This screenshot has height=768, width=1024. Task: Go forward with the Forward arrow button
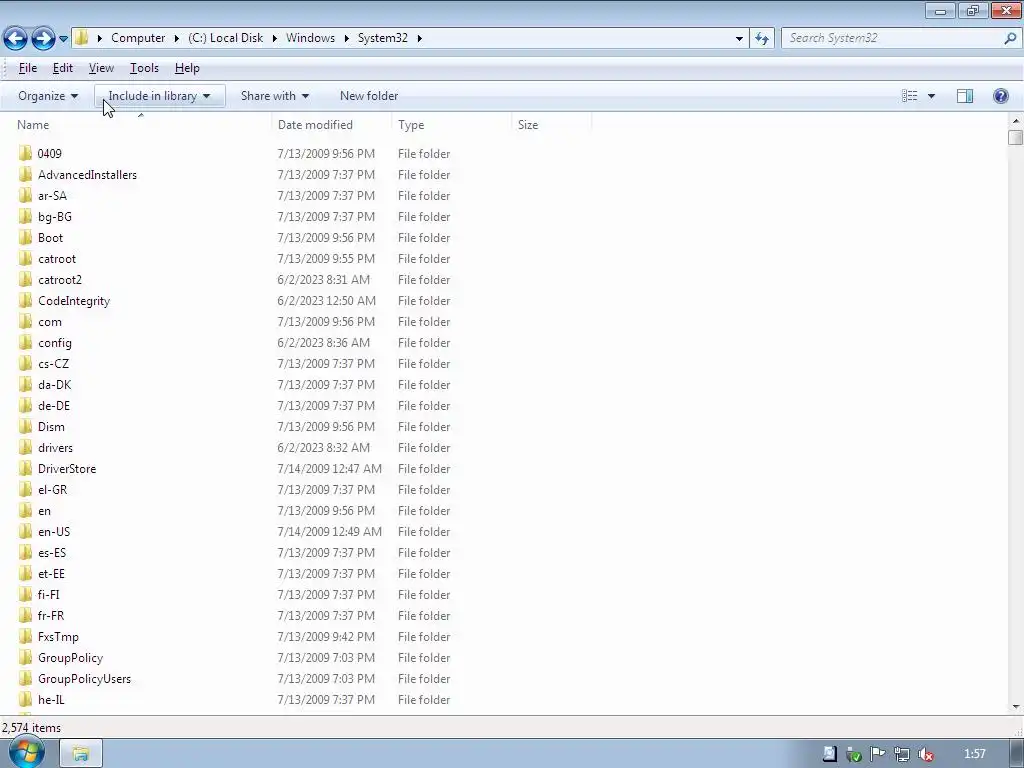point(44,39)
